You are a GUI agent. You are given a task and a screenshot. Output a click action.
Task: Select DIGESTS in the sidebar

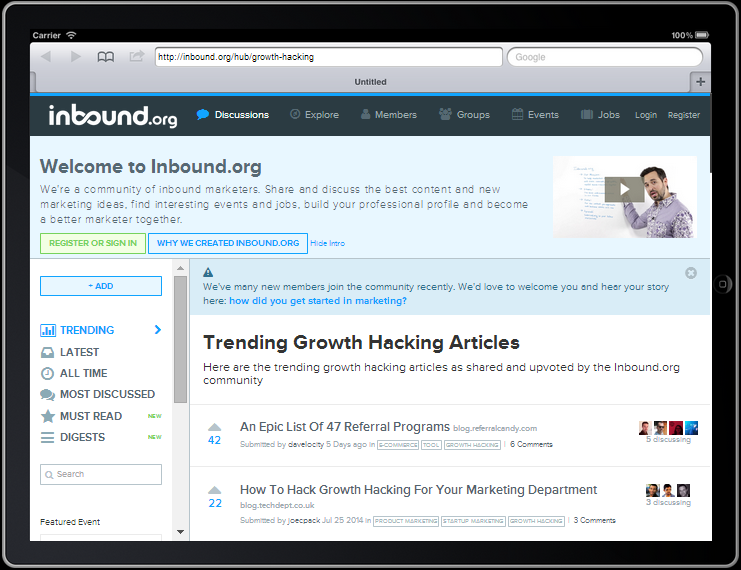(82, 437)
